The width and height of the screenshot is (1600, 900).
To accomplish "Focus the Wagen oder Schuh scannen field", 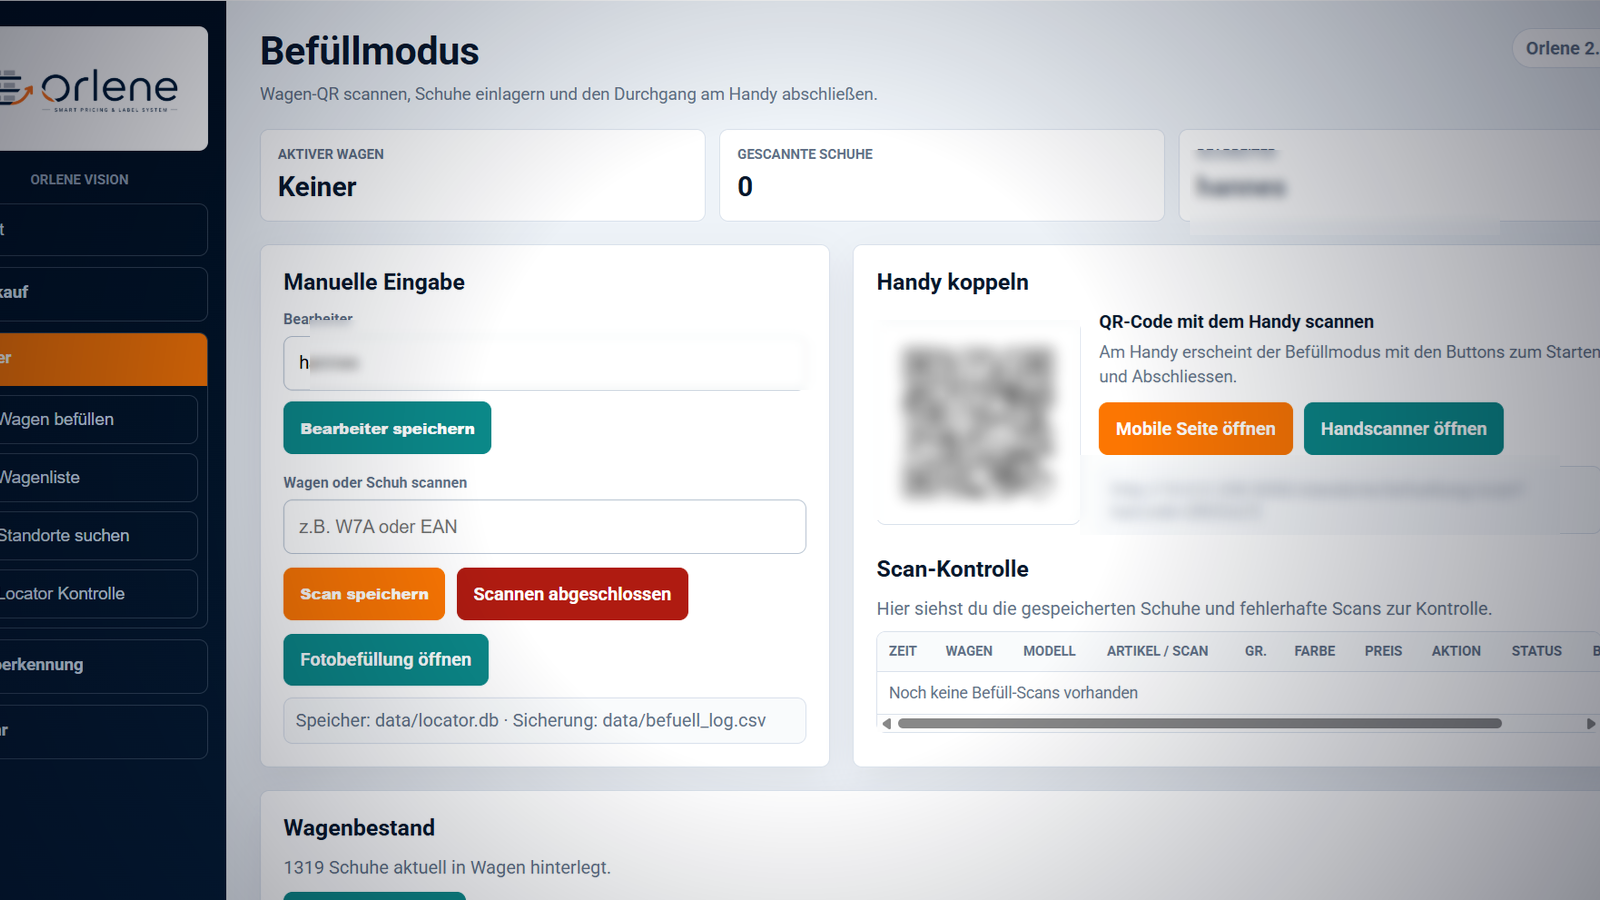I will tap(545, 527).
